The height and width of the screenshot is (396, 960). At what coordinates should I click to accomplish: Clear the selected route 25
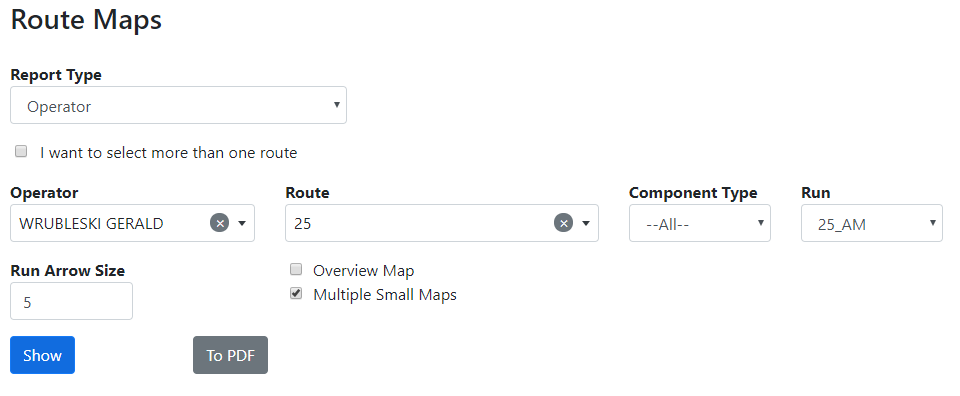click(x=563, y=223)
